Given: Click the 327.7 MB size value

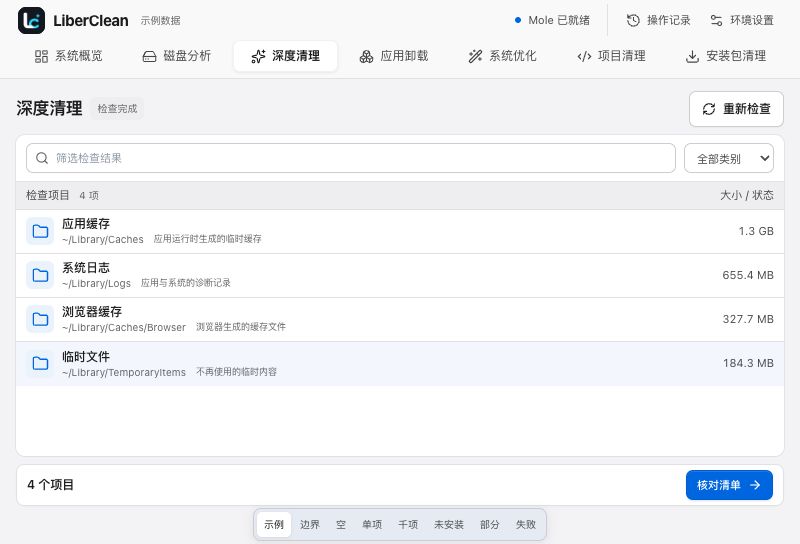Looking at the screenshot, I should (748, 319).
